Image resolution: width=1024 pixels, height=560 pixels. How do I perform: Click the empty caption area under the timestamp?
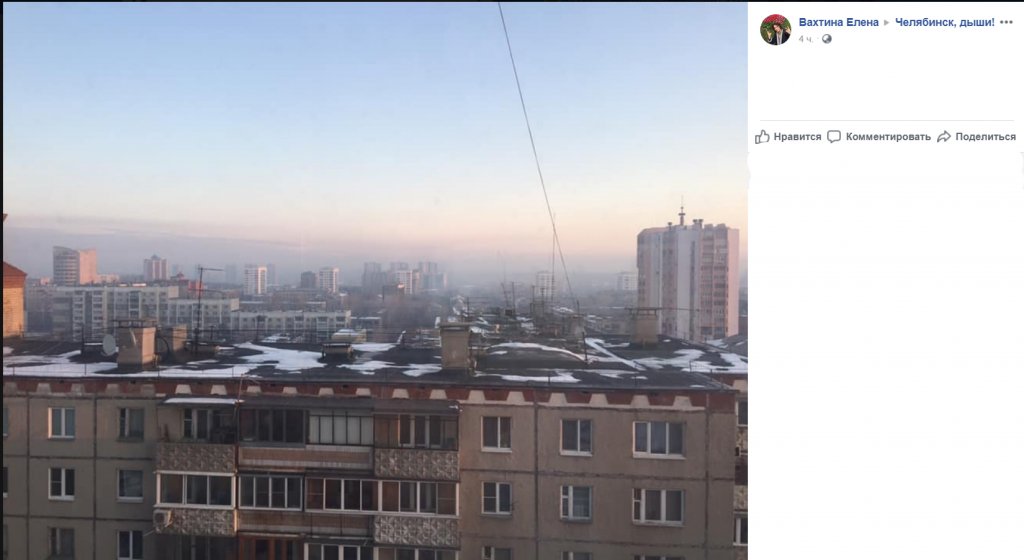click(886, 82)
